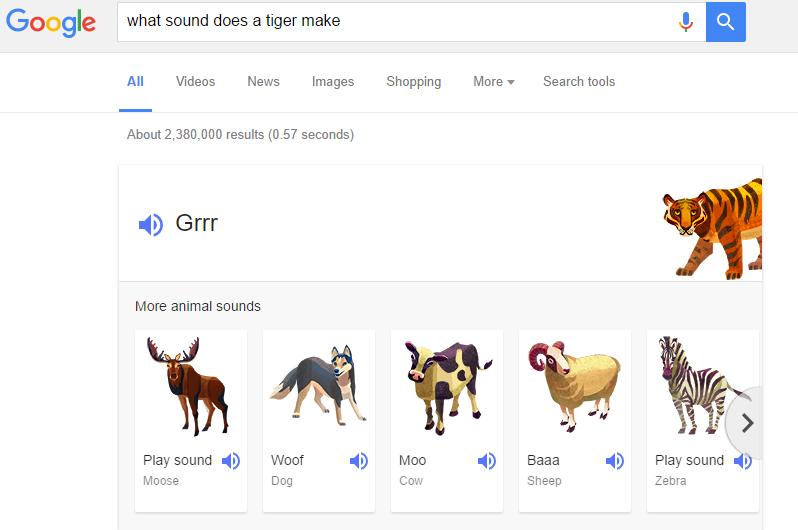This screenshot has height=530, width=798.
Task: Show next animal sounds with arrow
Action: click(x=747, y=423)
